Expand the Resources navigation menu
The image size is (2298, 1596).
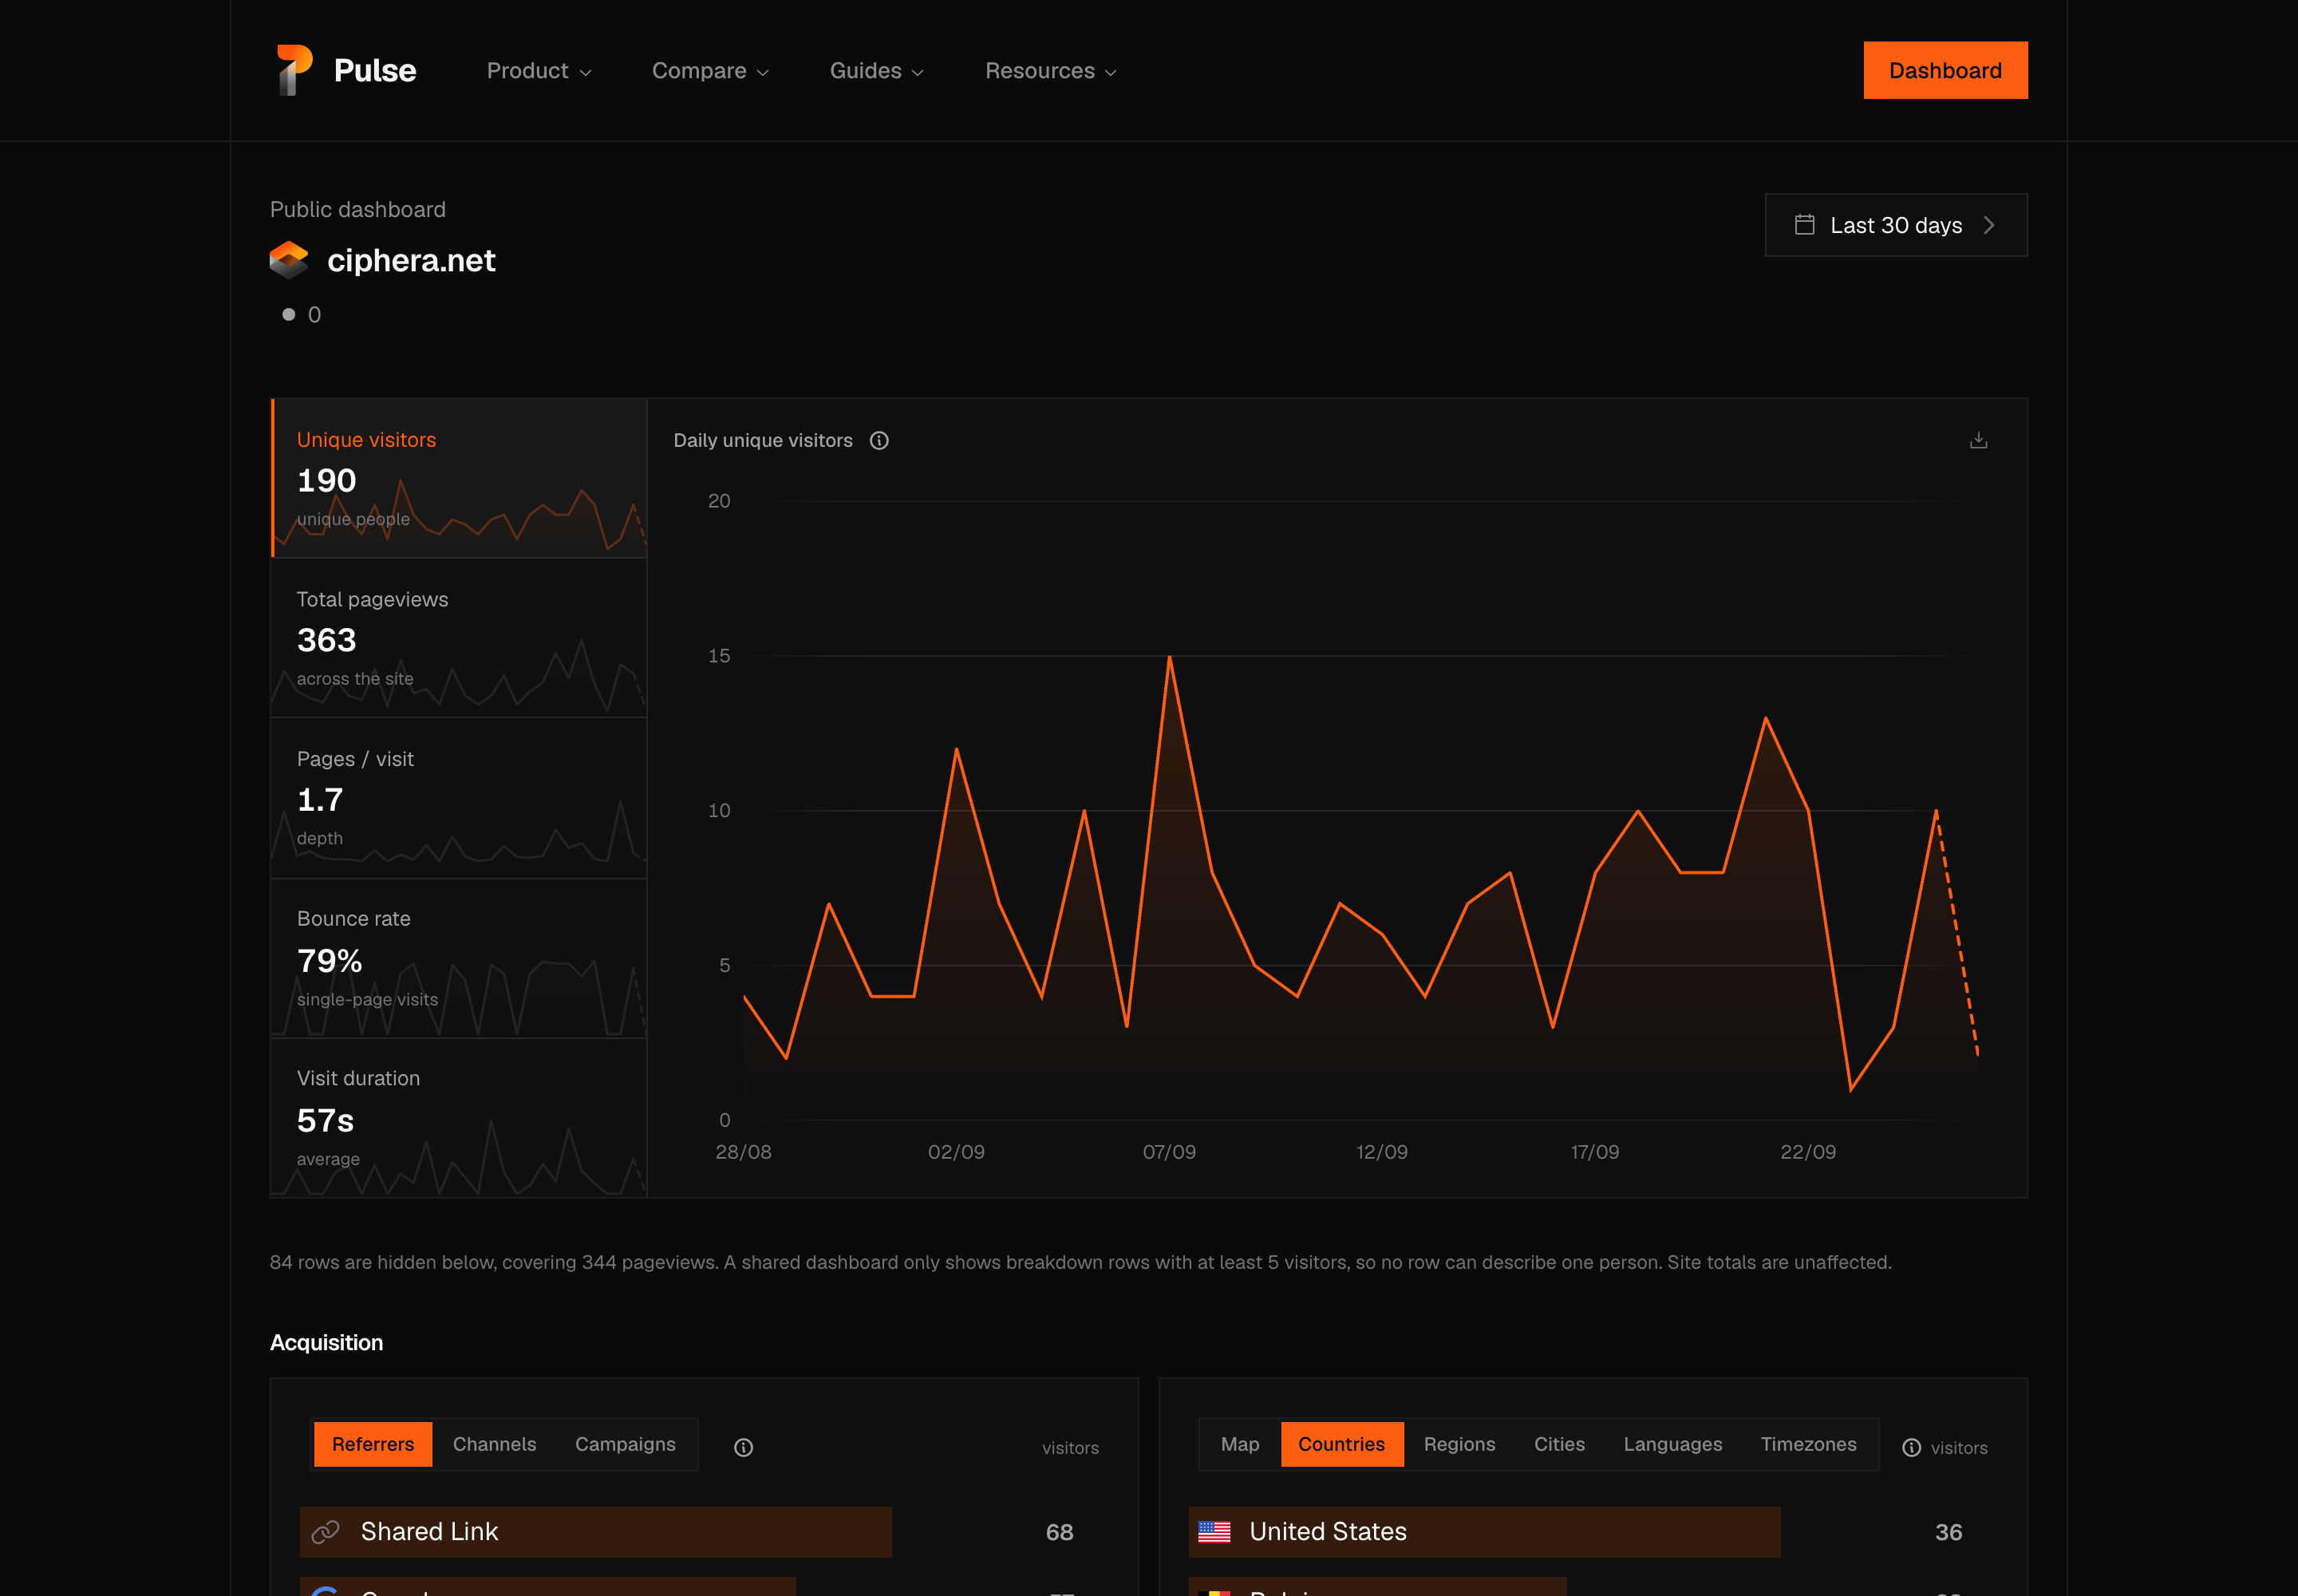pos(1050,71)
